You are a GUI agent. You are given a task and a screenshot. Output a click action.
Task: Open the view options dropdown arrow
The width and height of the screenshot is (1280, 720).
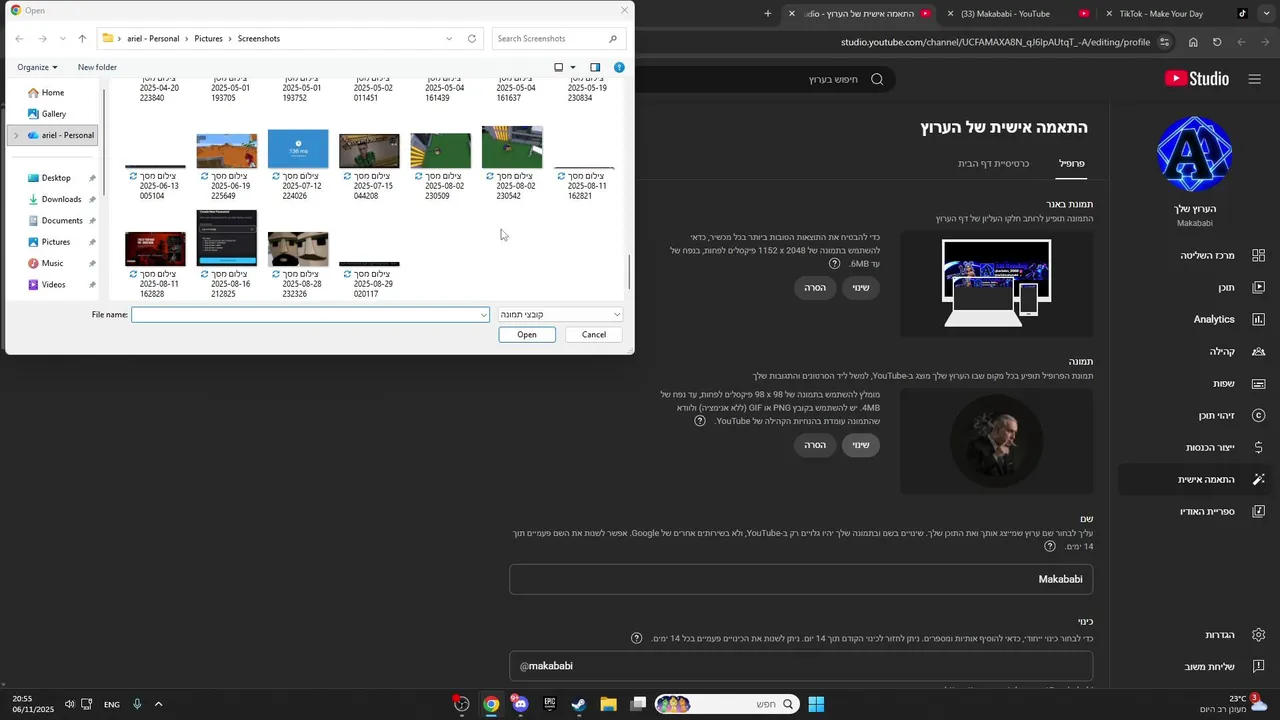[573, 67]
